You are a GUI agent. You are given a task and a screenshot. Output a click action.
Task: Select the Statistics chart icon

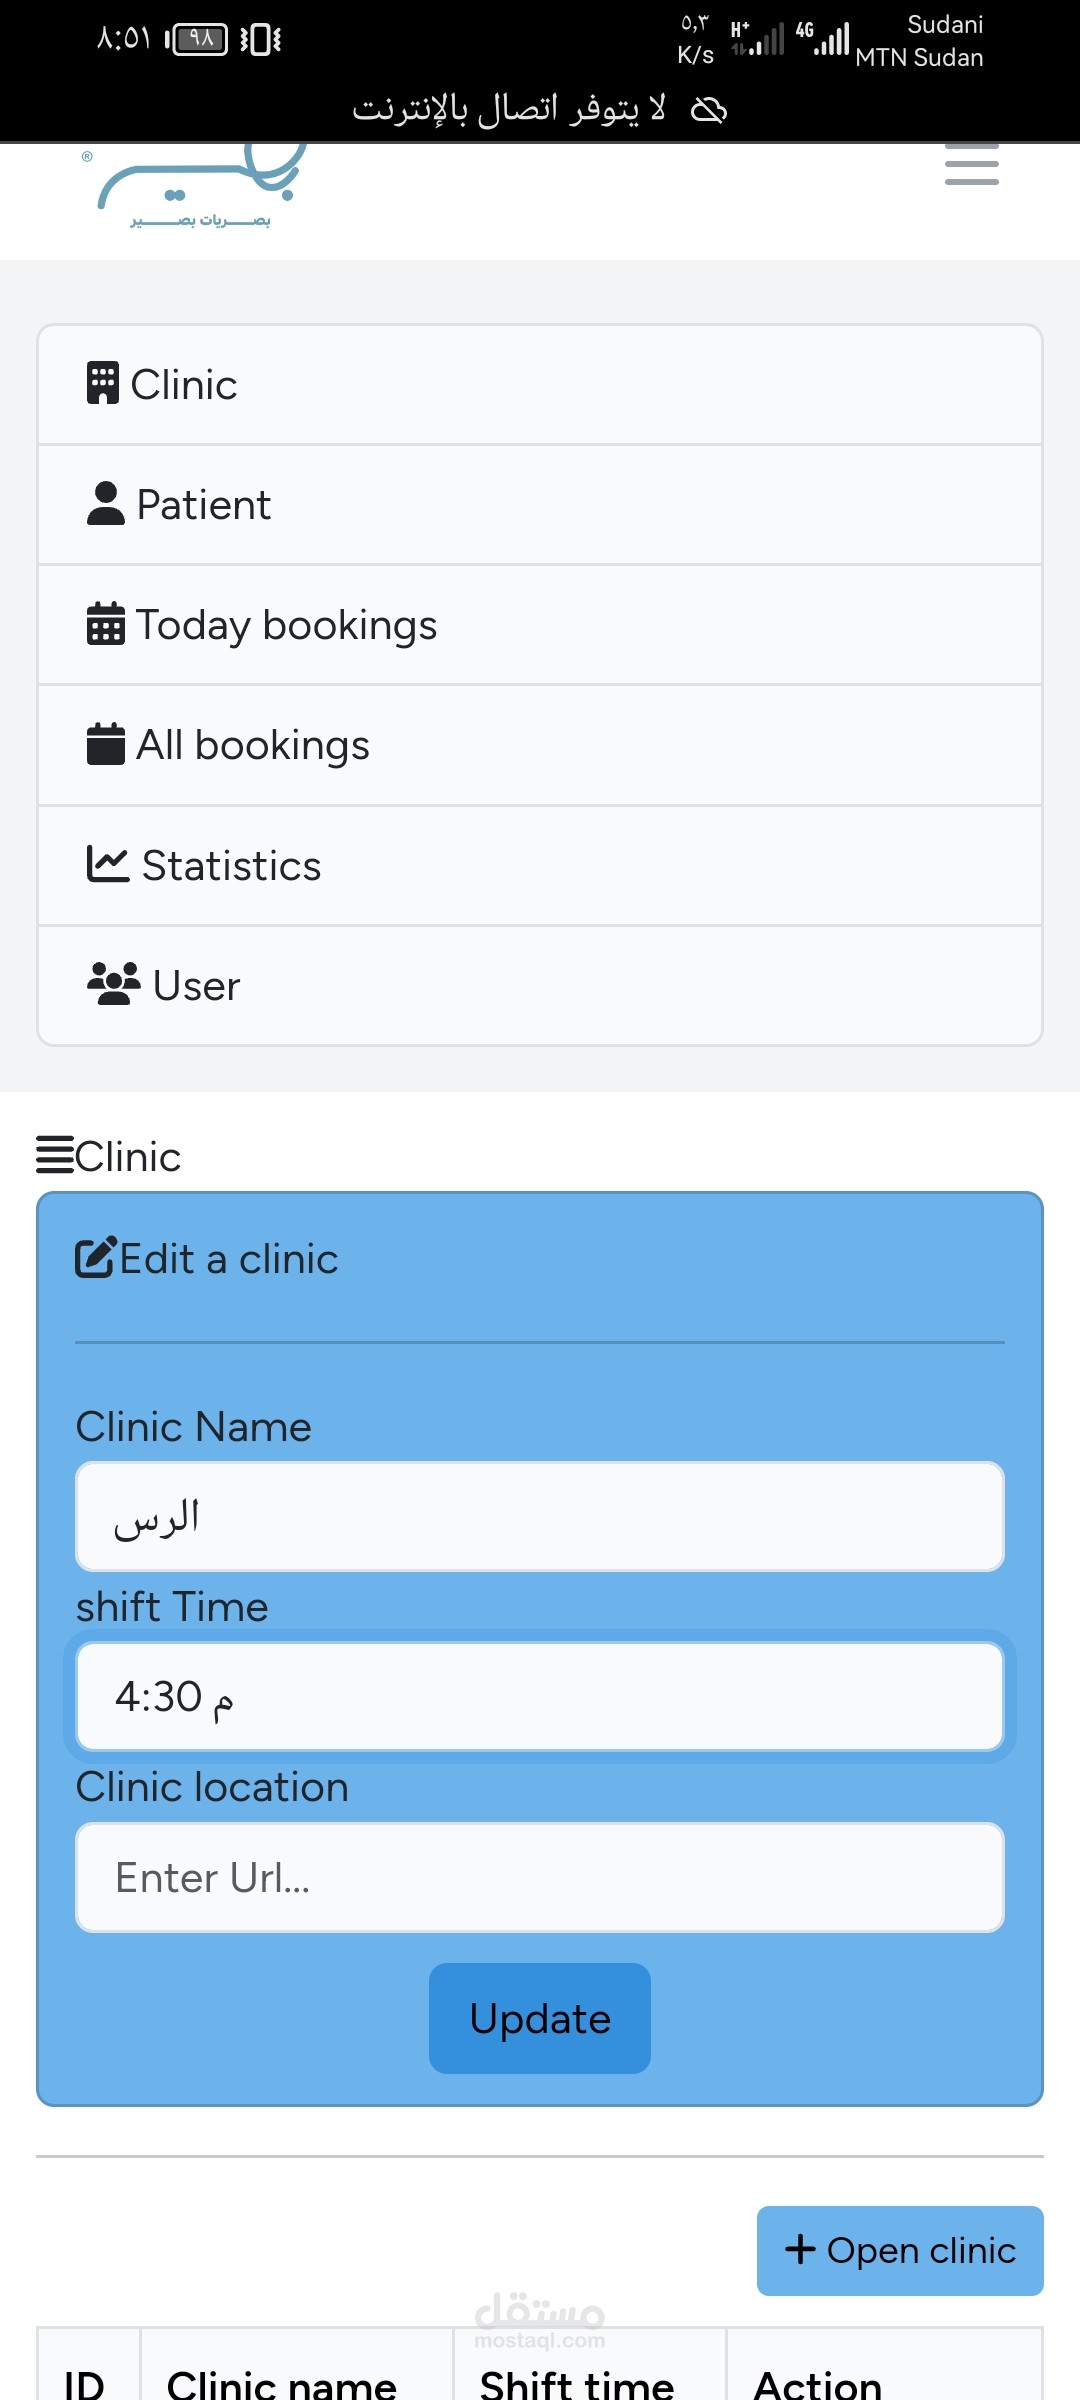(110, 863)
